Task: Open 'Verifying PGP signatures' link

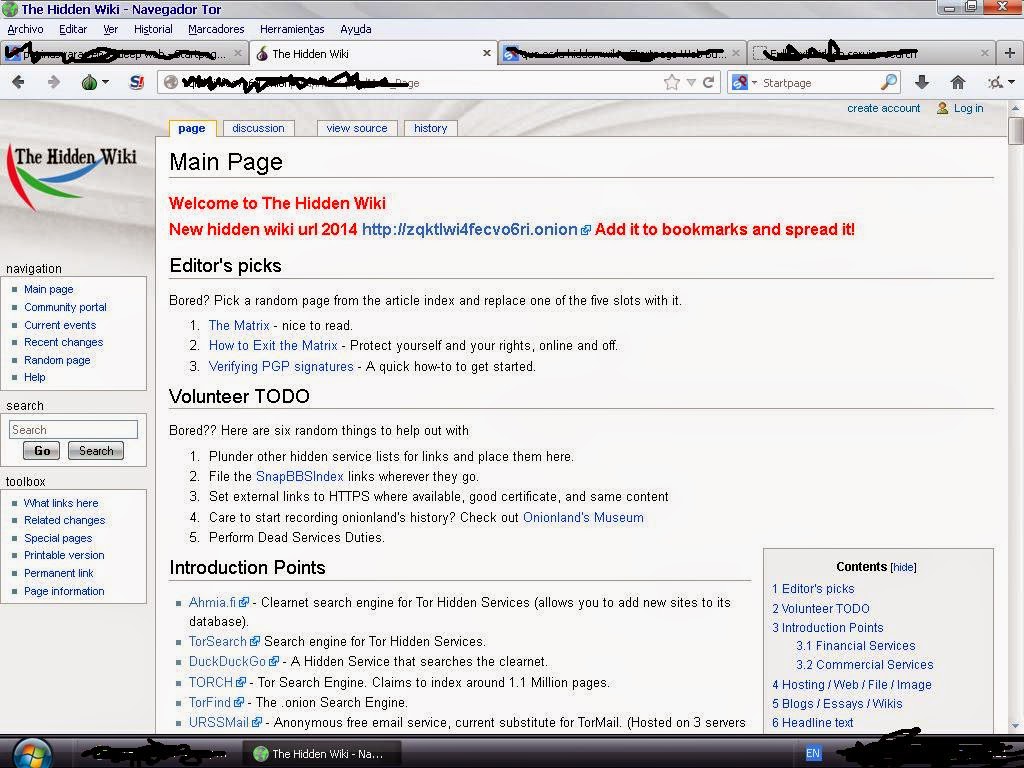Action: pyautogui.click(x=281, y=367)
